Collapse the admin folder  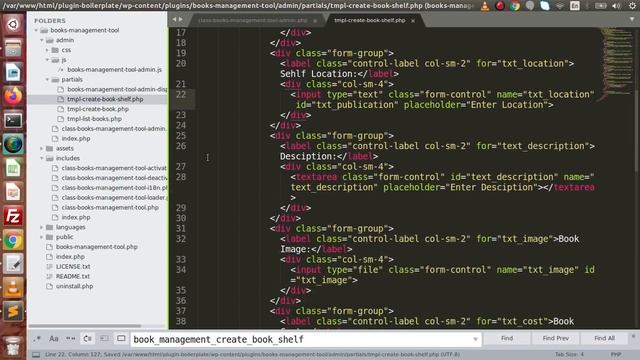point(42,40)
